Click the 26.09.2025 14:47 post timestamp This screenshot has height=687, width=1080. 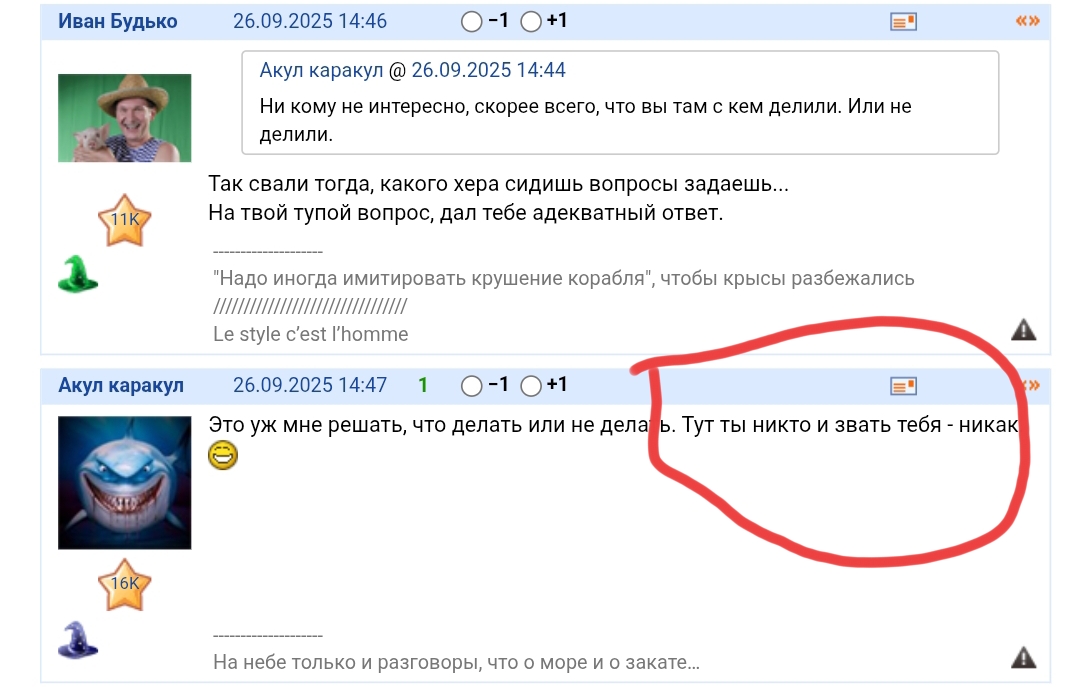[x=310, y=385]
